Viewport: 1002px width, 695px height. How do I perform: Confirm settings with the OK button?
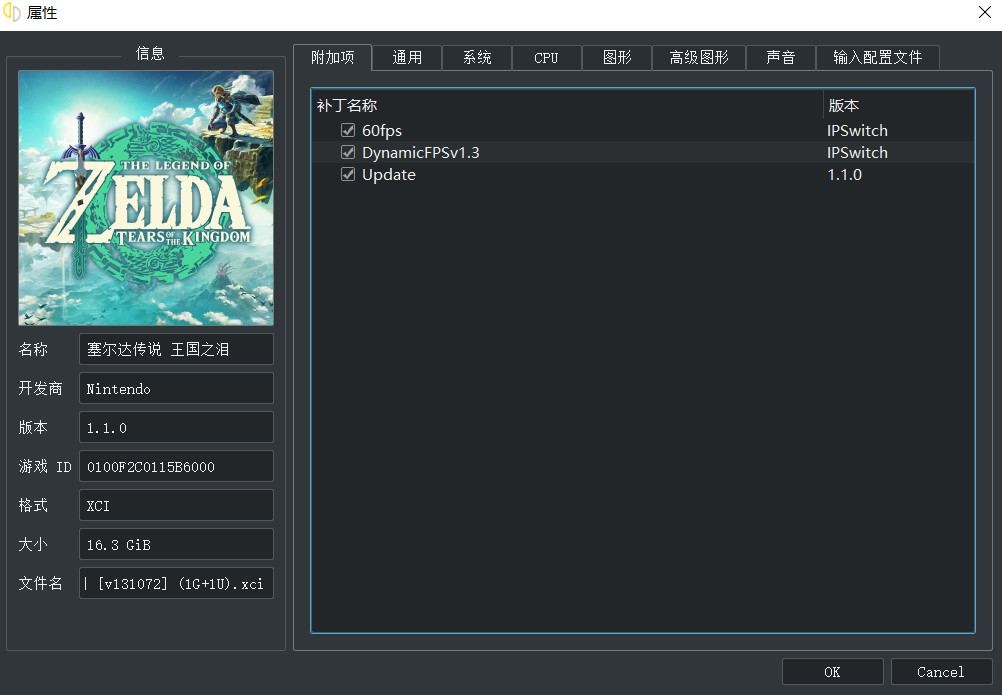point(832,671)
